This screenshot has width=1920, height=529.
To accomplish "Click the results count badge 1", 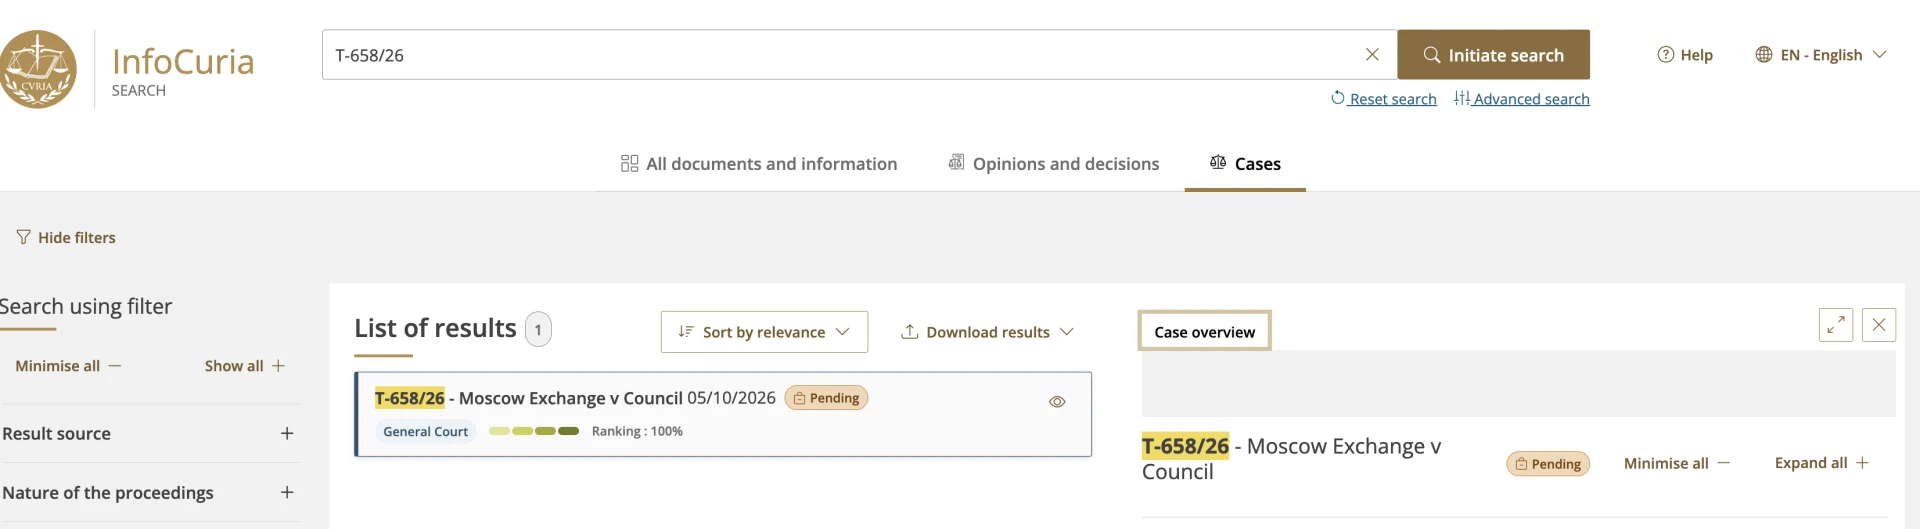I will (x=538, y=329).
